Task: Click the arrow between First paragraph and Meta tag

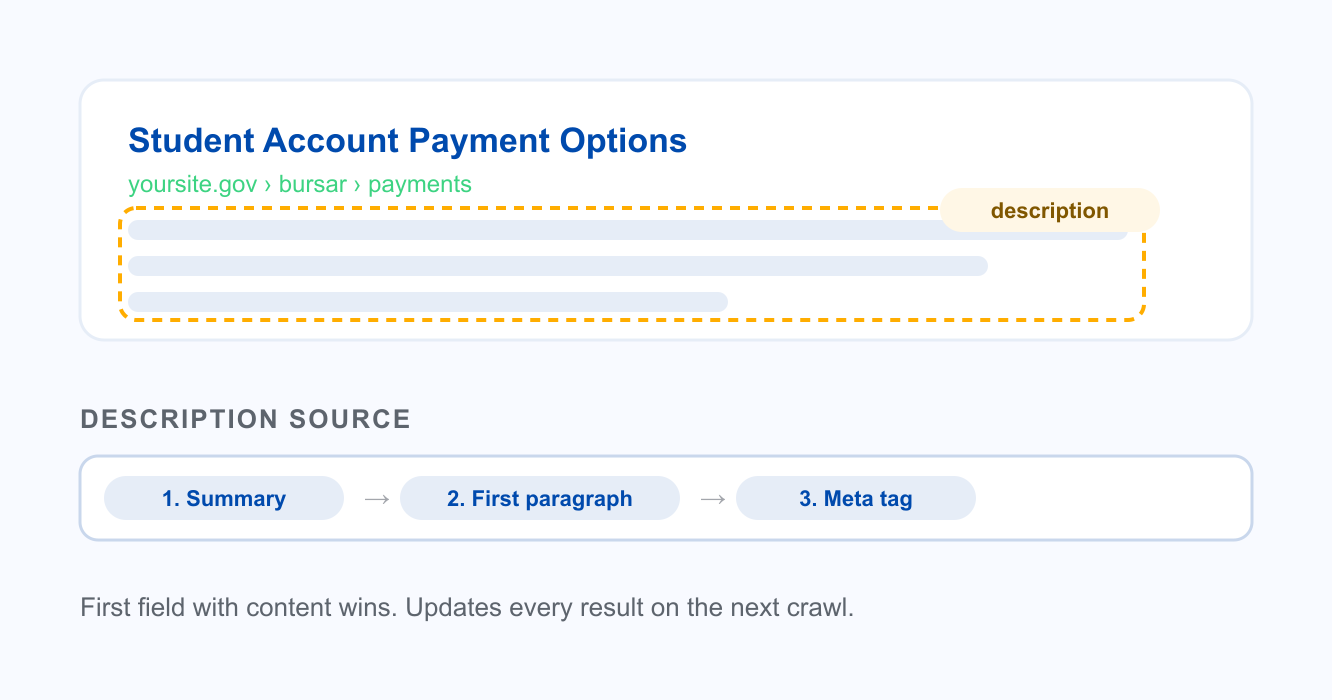Action: pos(712,498)
